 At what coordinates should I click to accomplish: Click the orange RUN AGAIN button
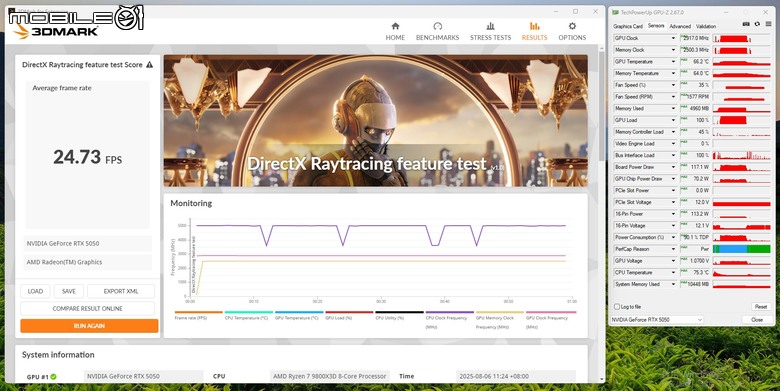[x=89, y=326]
